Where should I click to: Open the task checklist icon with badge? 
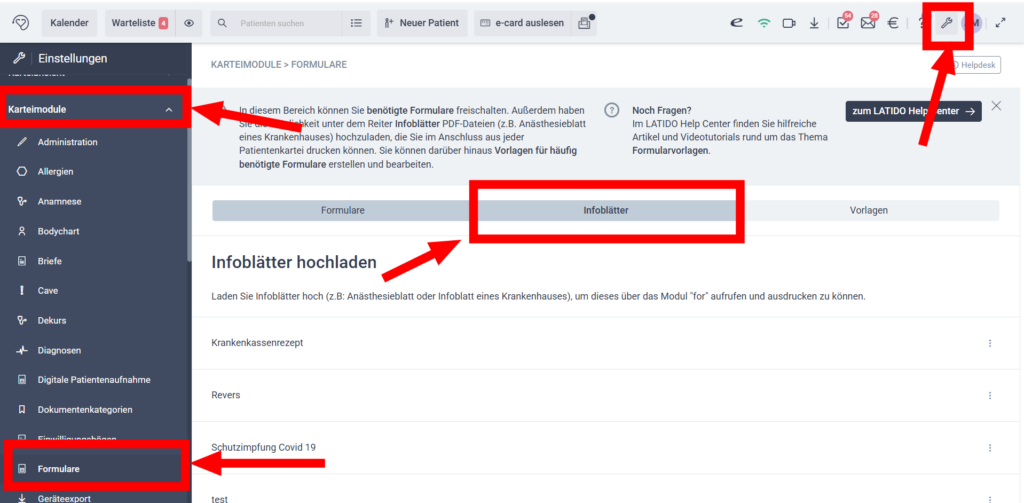842,23
